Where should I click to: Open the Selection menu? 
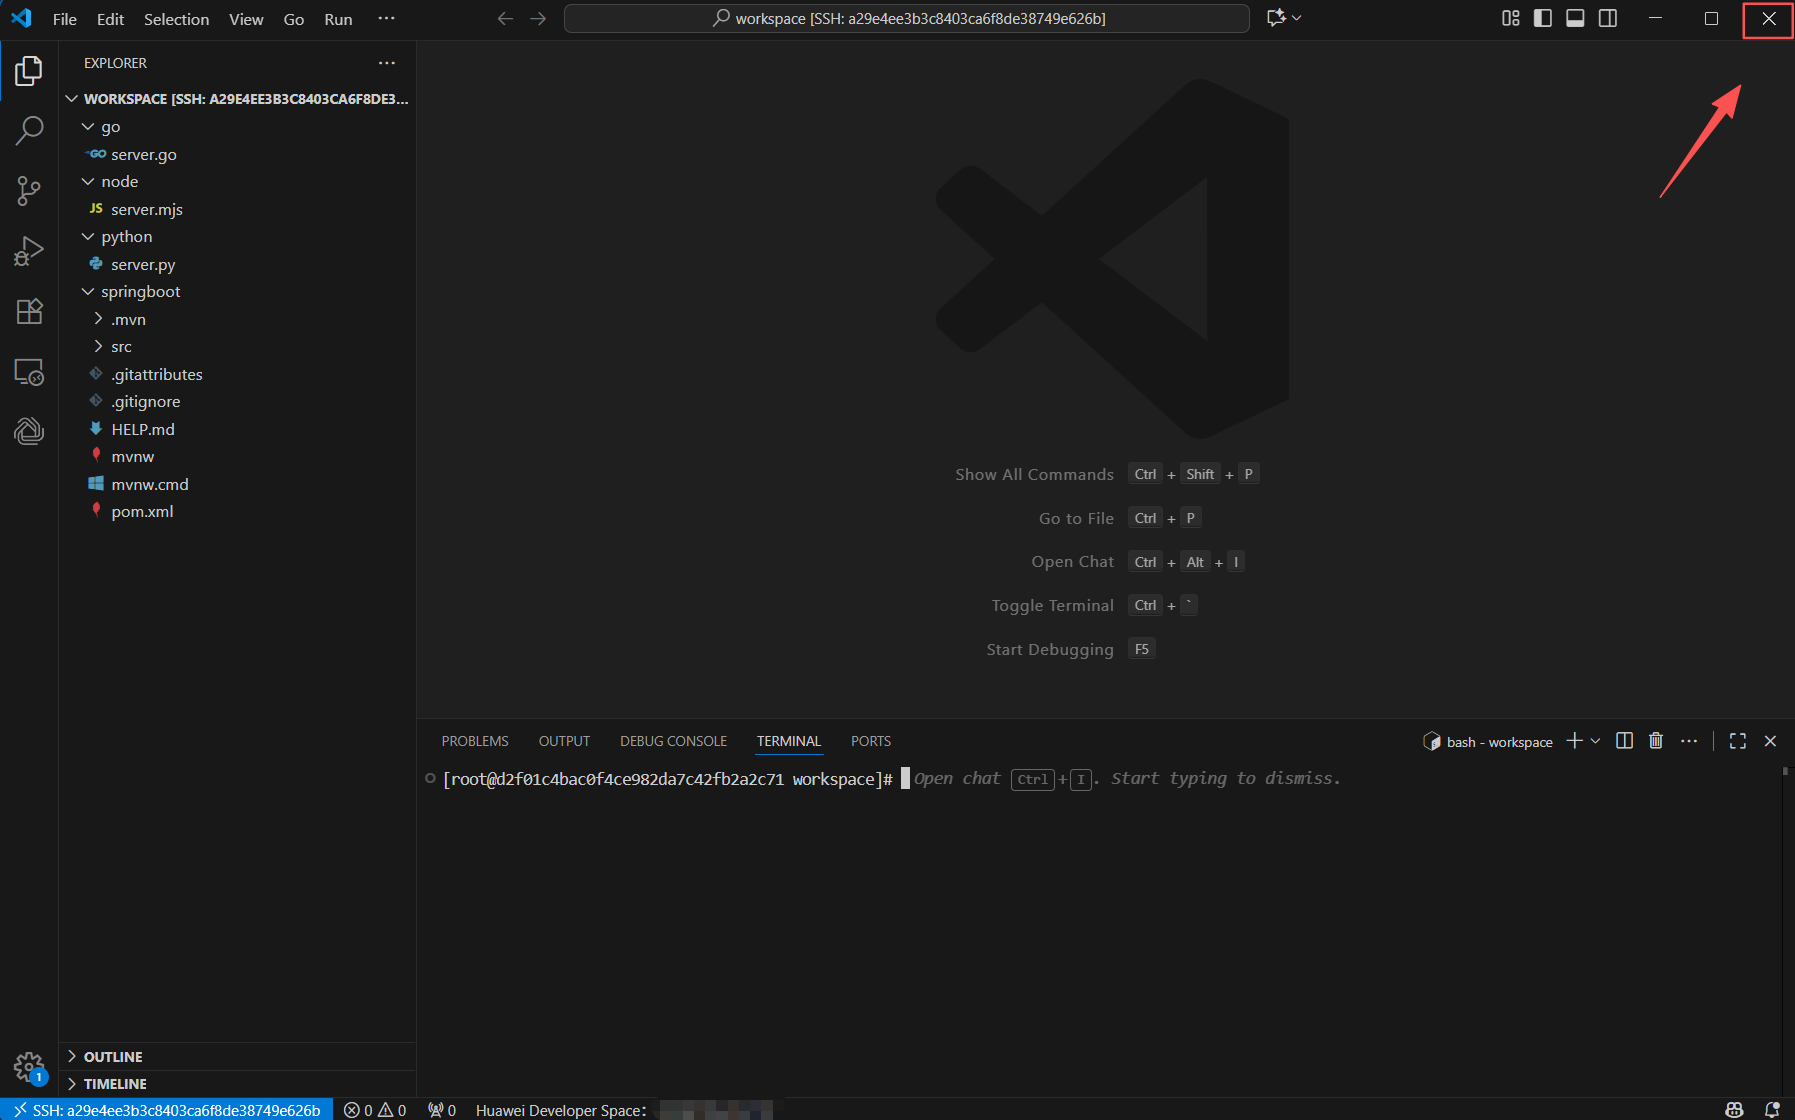click(177, 19)
